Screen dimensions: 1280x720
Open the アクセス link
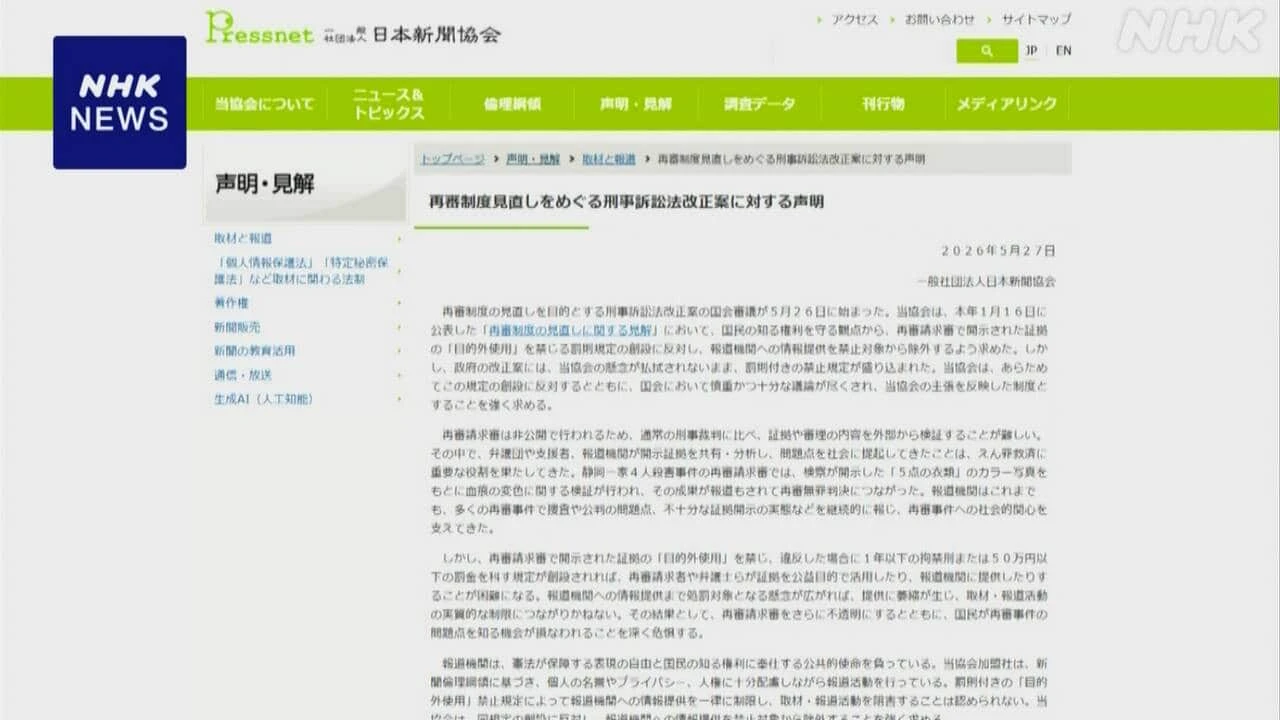click(854, 19)
